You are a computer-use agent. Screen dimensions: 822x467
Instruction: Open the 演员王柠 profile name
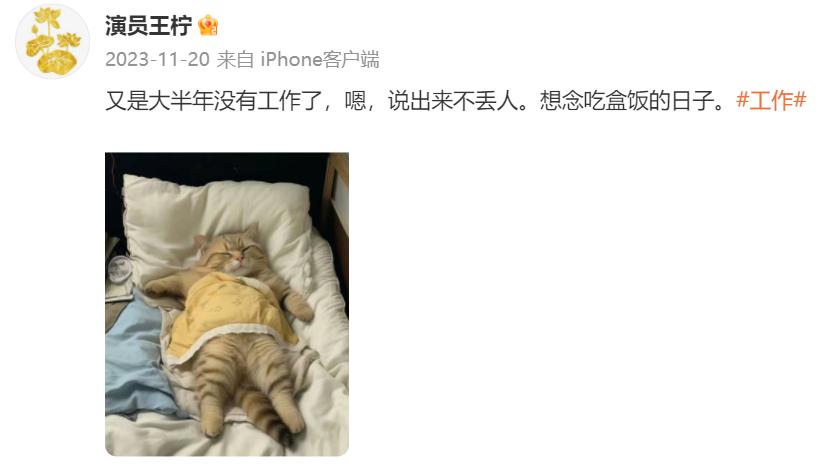tap(148, 25)
